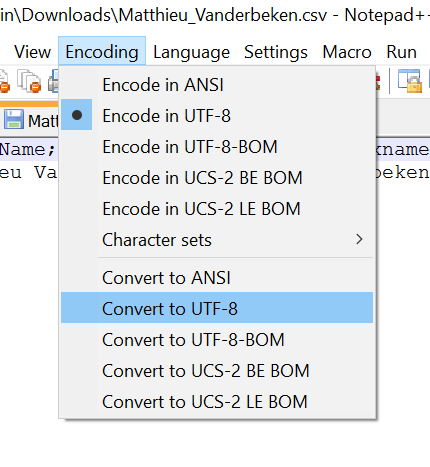The width and height of the screenshot is (430, 467).
Task: Click the synchronize scrolling lock icon
Action: pos(410,81)
